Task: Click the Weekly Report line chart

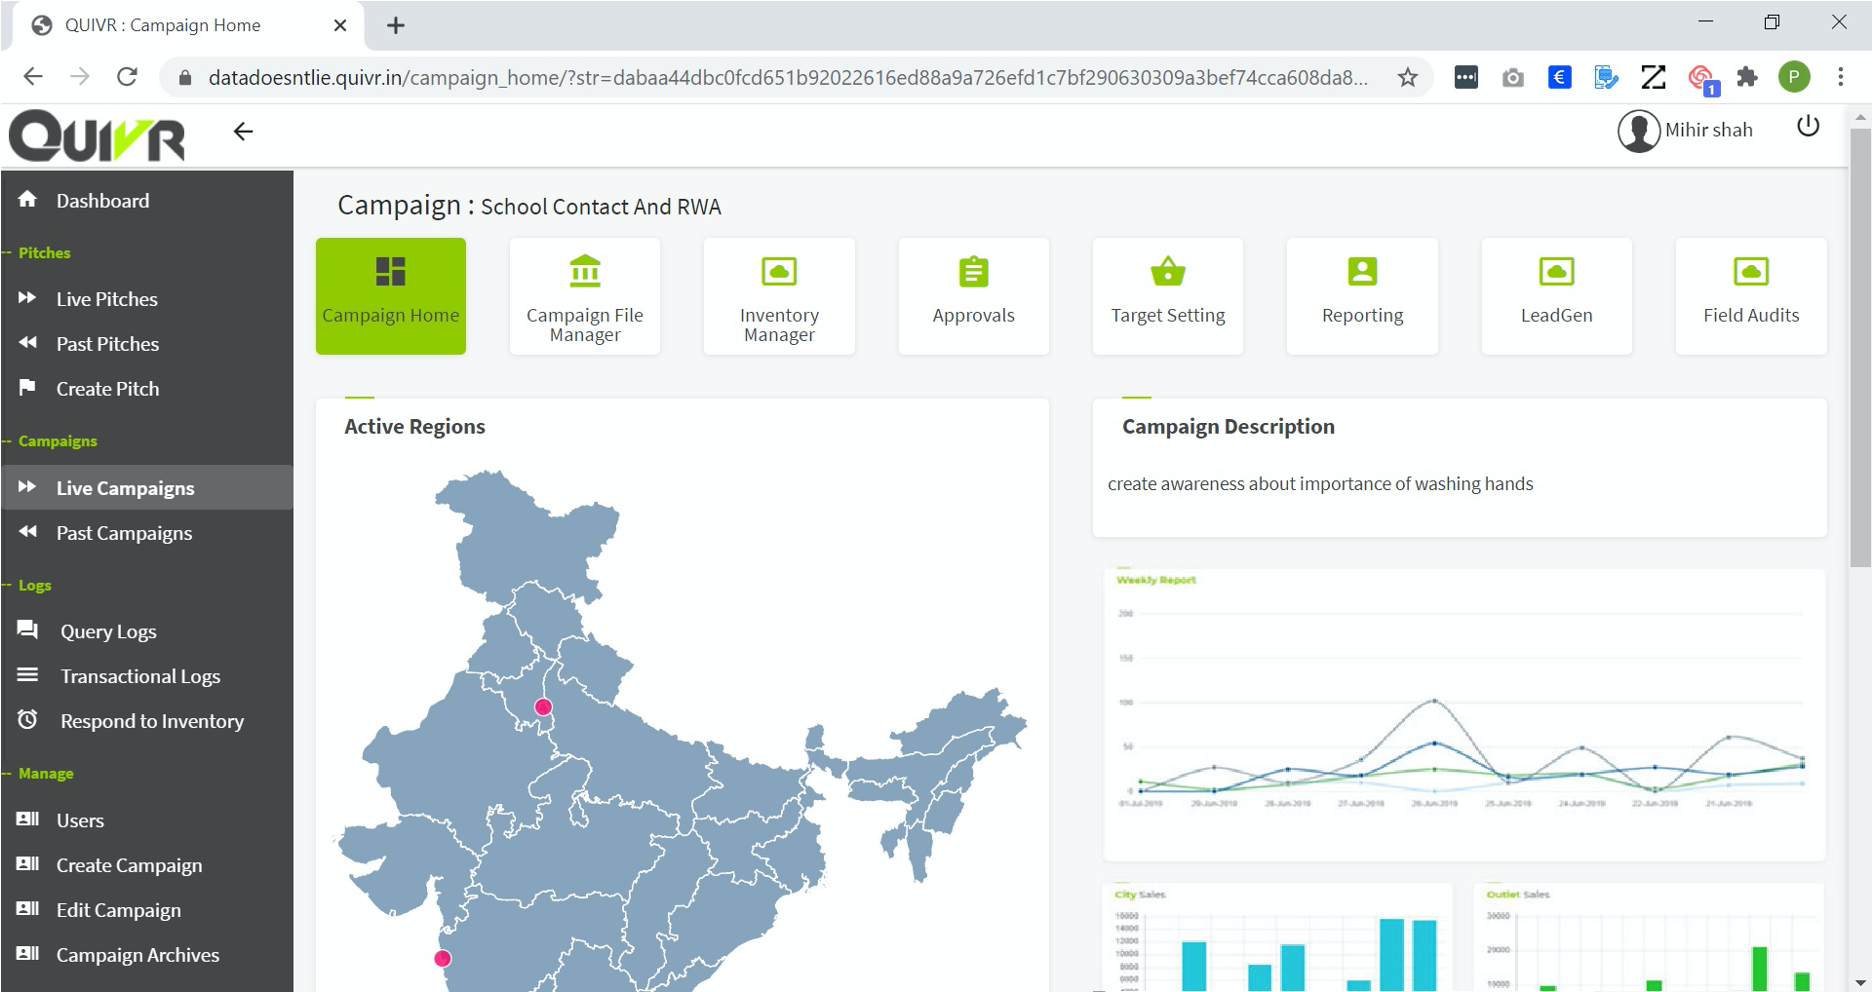Action: click(1464, 714)
